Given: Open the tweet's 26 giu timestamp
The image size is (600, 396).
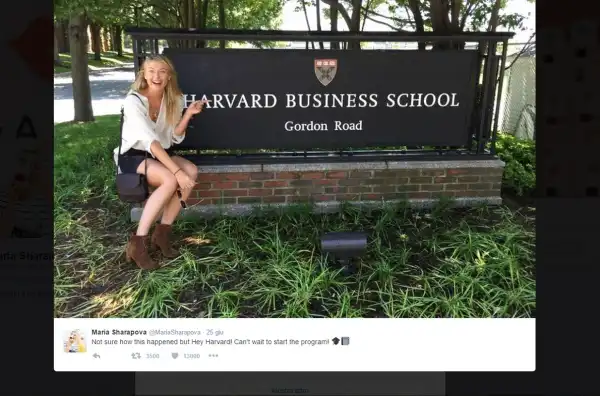Looking at the screenshot, I should tap(215, 332).
